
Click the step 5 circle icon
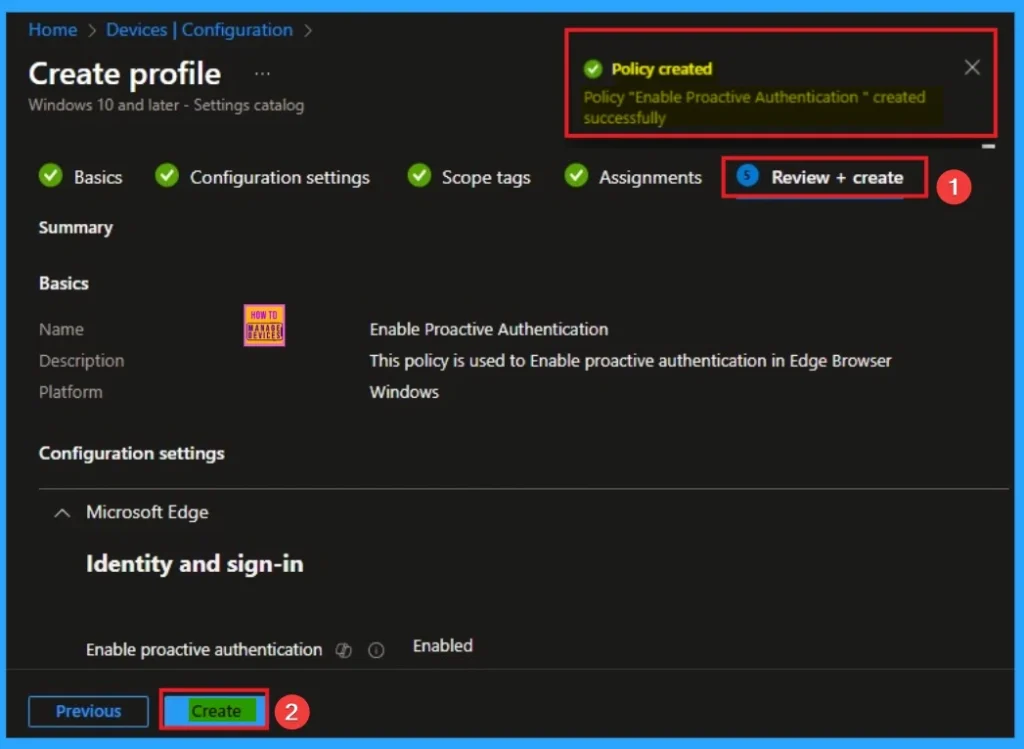click(x=747, y=176)
